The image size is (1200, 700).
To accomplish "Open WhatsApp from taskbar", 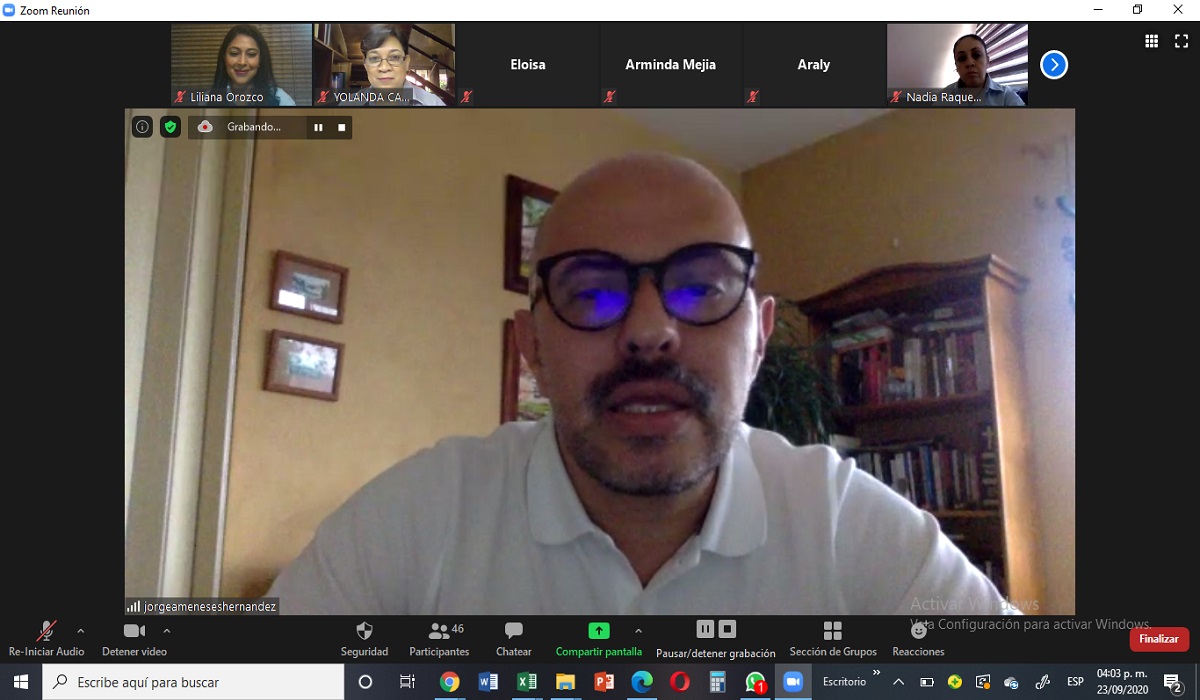I will click(x=756, y=682).
